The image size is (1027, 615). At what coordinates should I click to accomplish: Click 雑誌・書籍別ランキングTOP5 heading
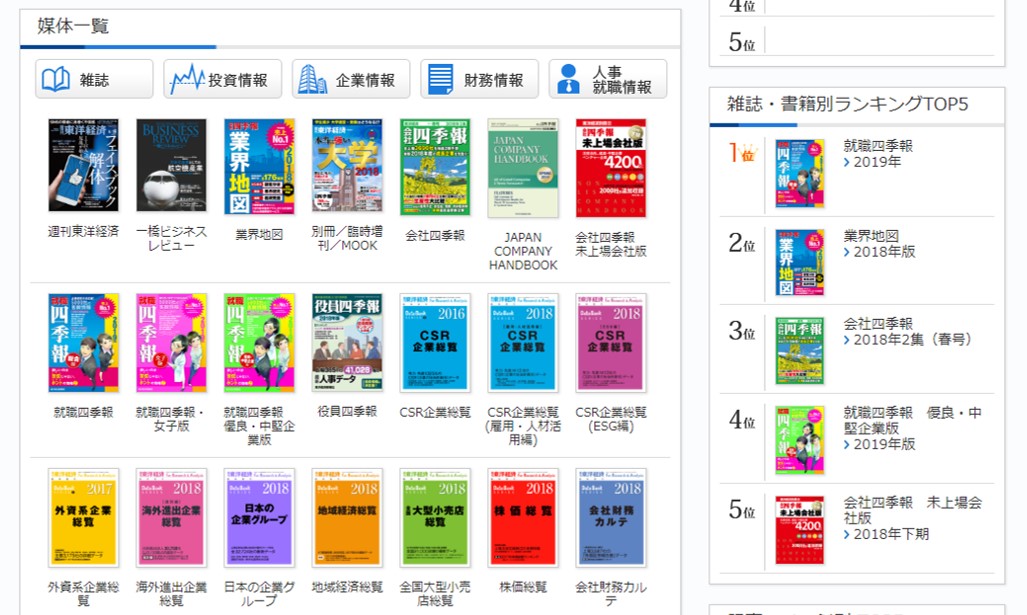tap(848, 104)
